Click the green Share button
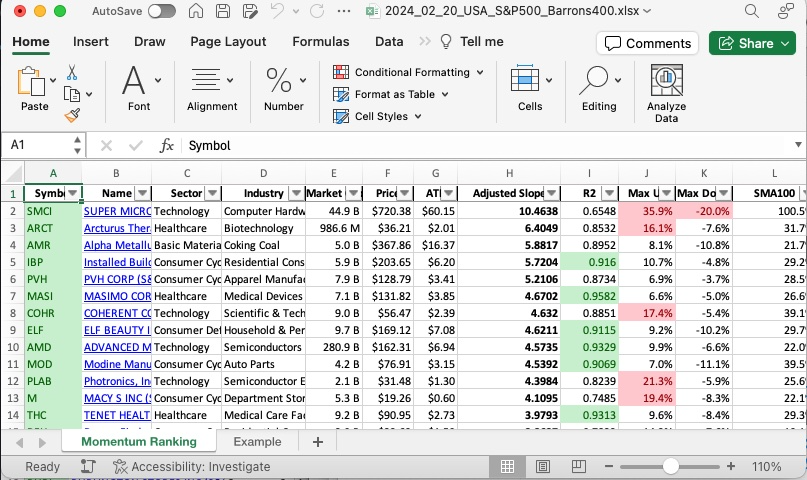The width and height of the screenshot is (807, 480). [752, 43]
